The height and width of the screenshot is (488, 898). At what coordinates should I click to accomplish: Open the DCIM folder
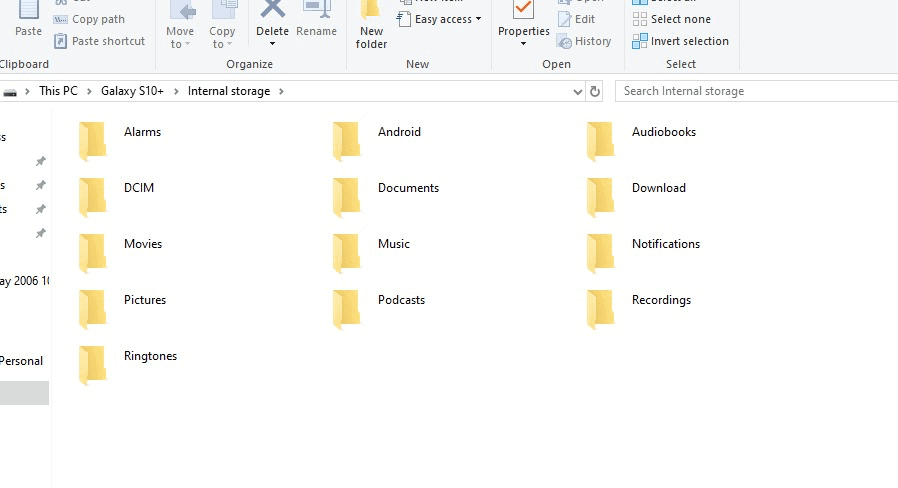click(x=116, y=196)
